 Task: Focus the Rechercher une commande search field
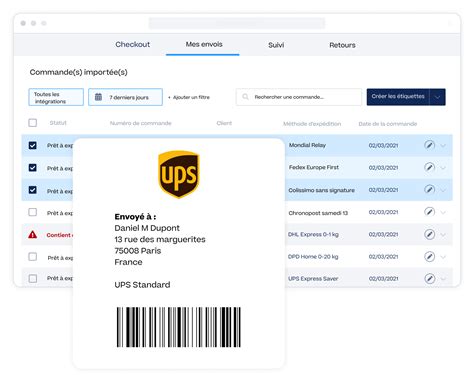coord(299,97)
